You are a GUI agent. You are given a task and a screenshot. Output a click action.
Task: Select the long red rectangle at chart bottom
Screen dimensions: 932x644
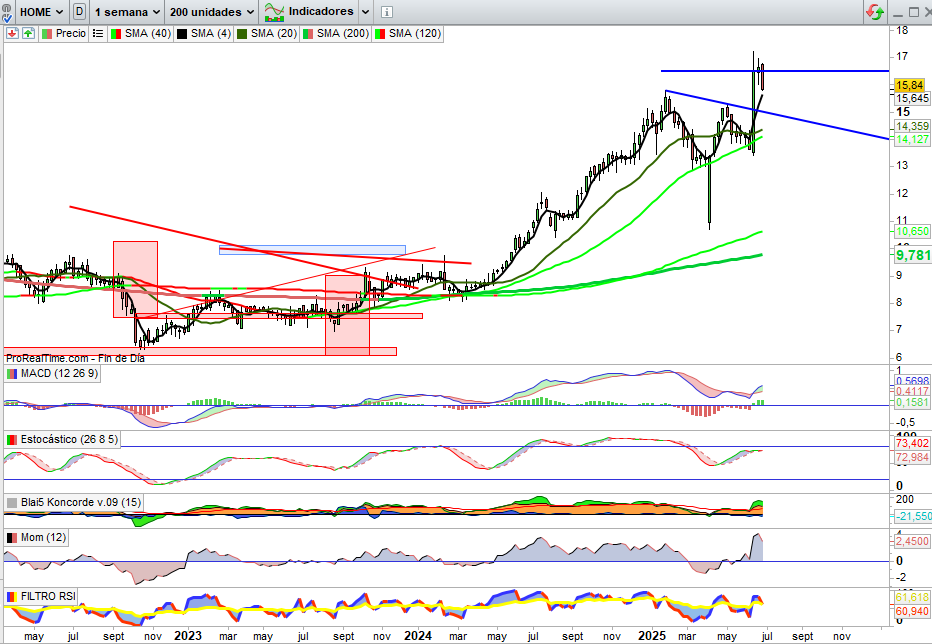coord(200,351)
